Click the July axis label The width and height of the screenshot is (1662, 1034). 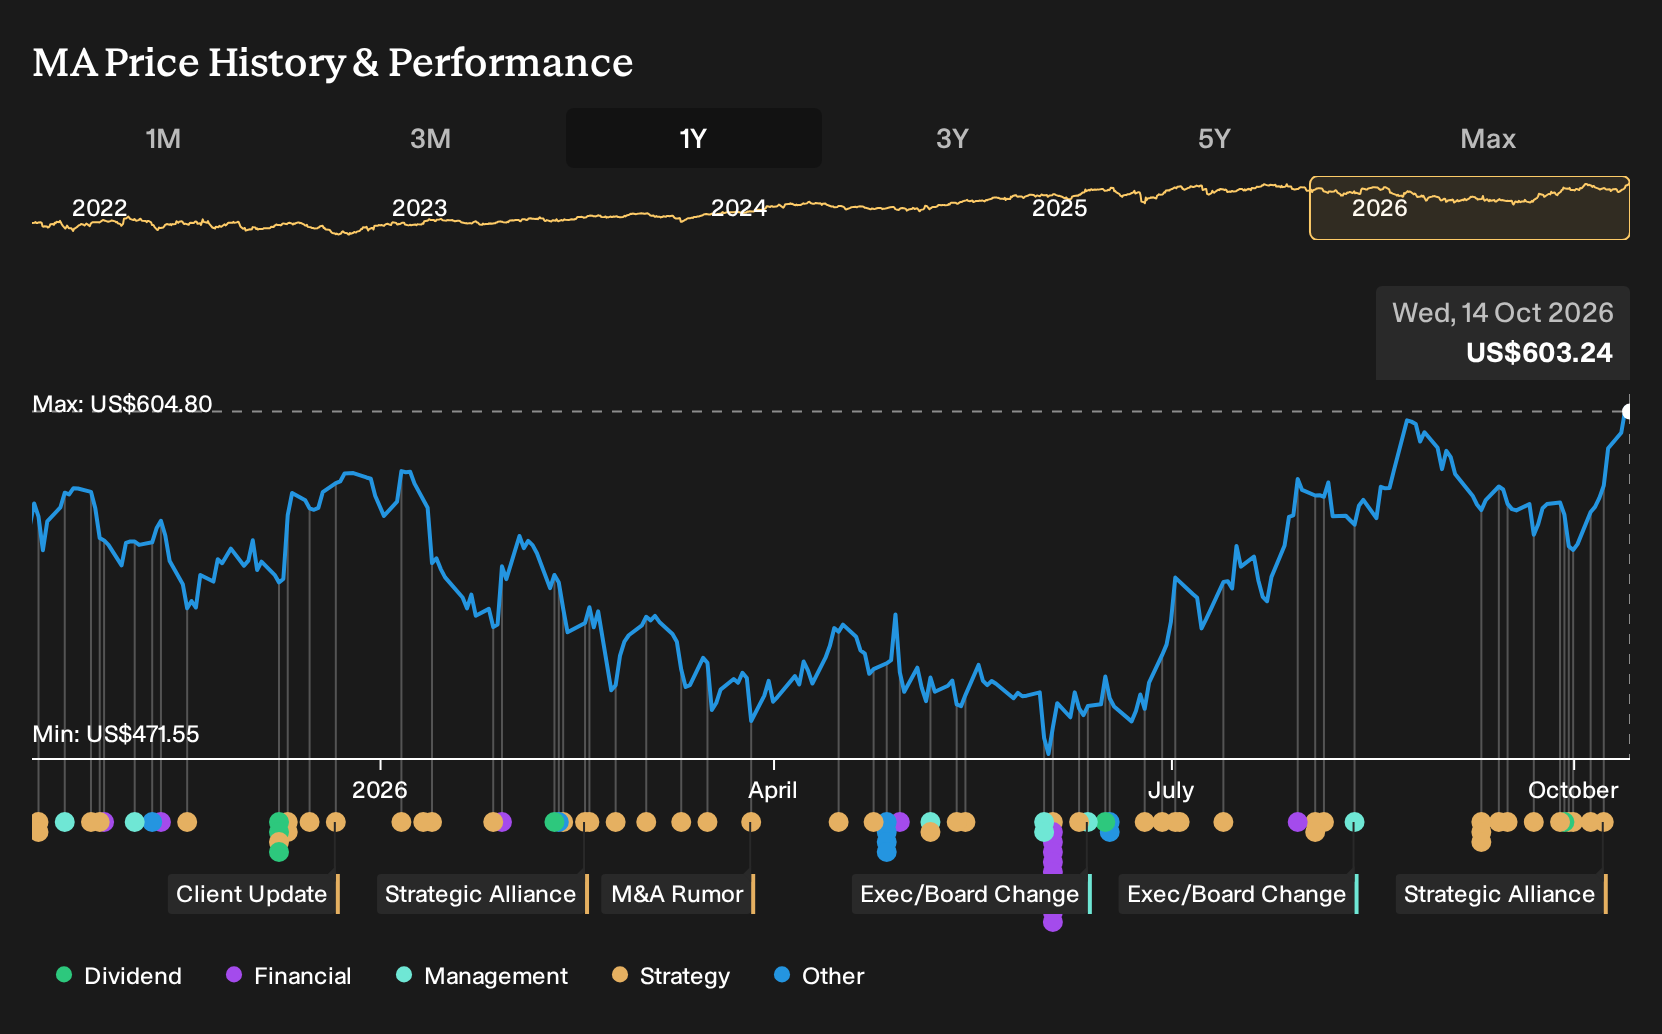point(1171,790)
